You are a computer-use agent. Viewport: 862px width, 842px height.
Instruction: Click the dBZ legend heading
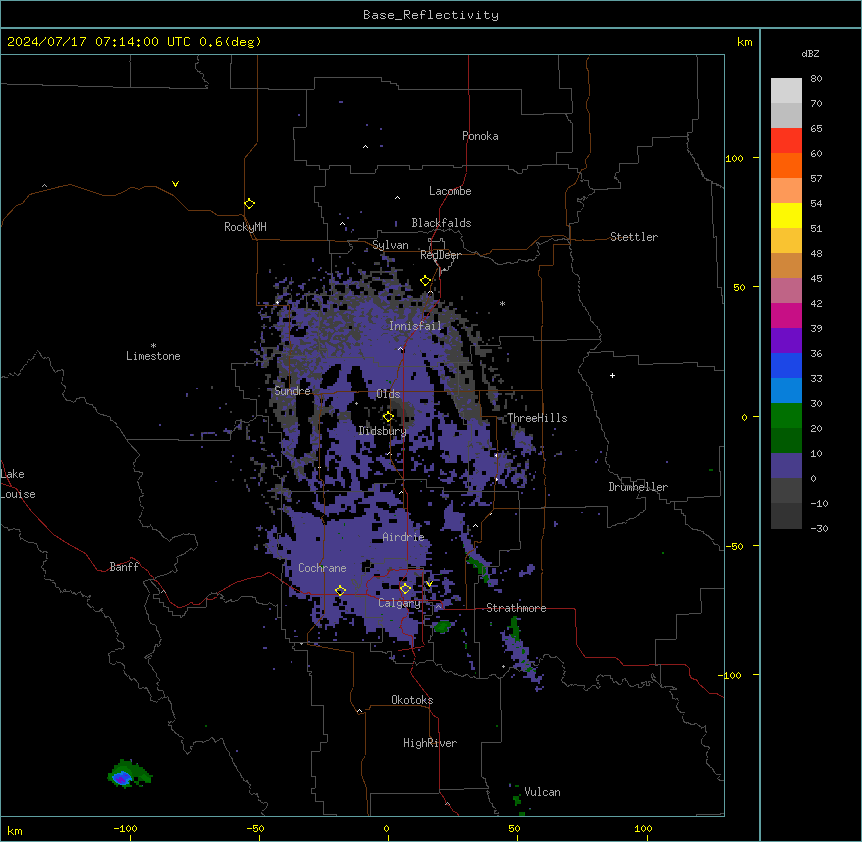coord(810,54)
